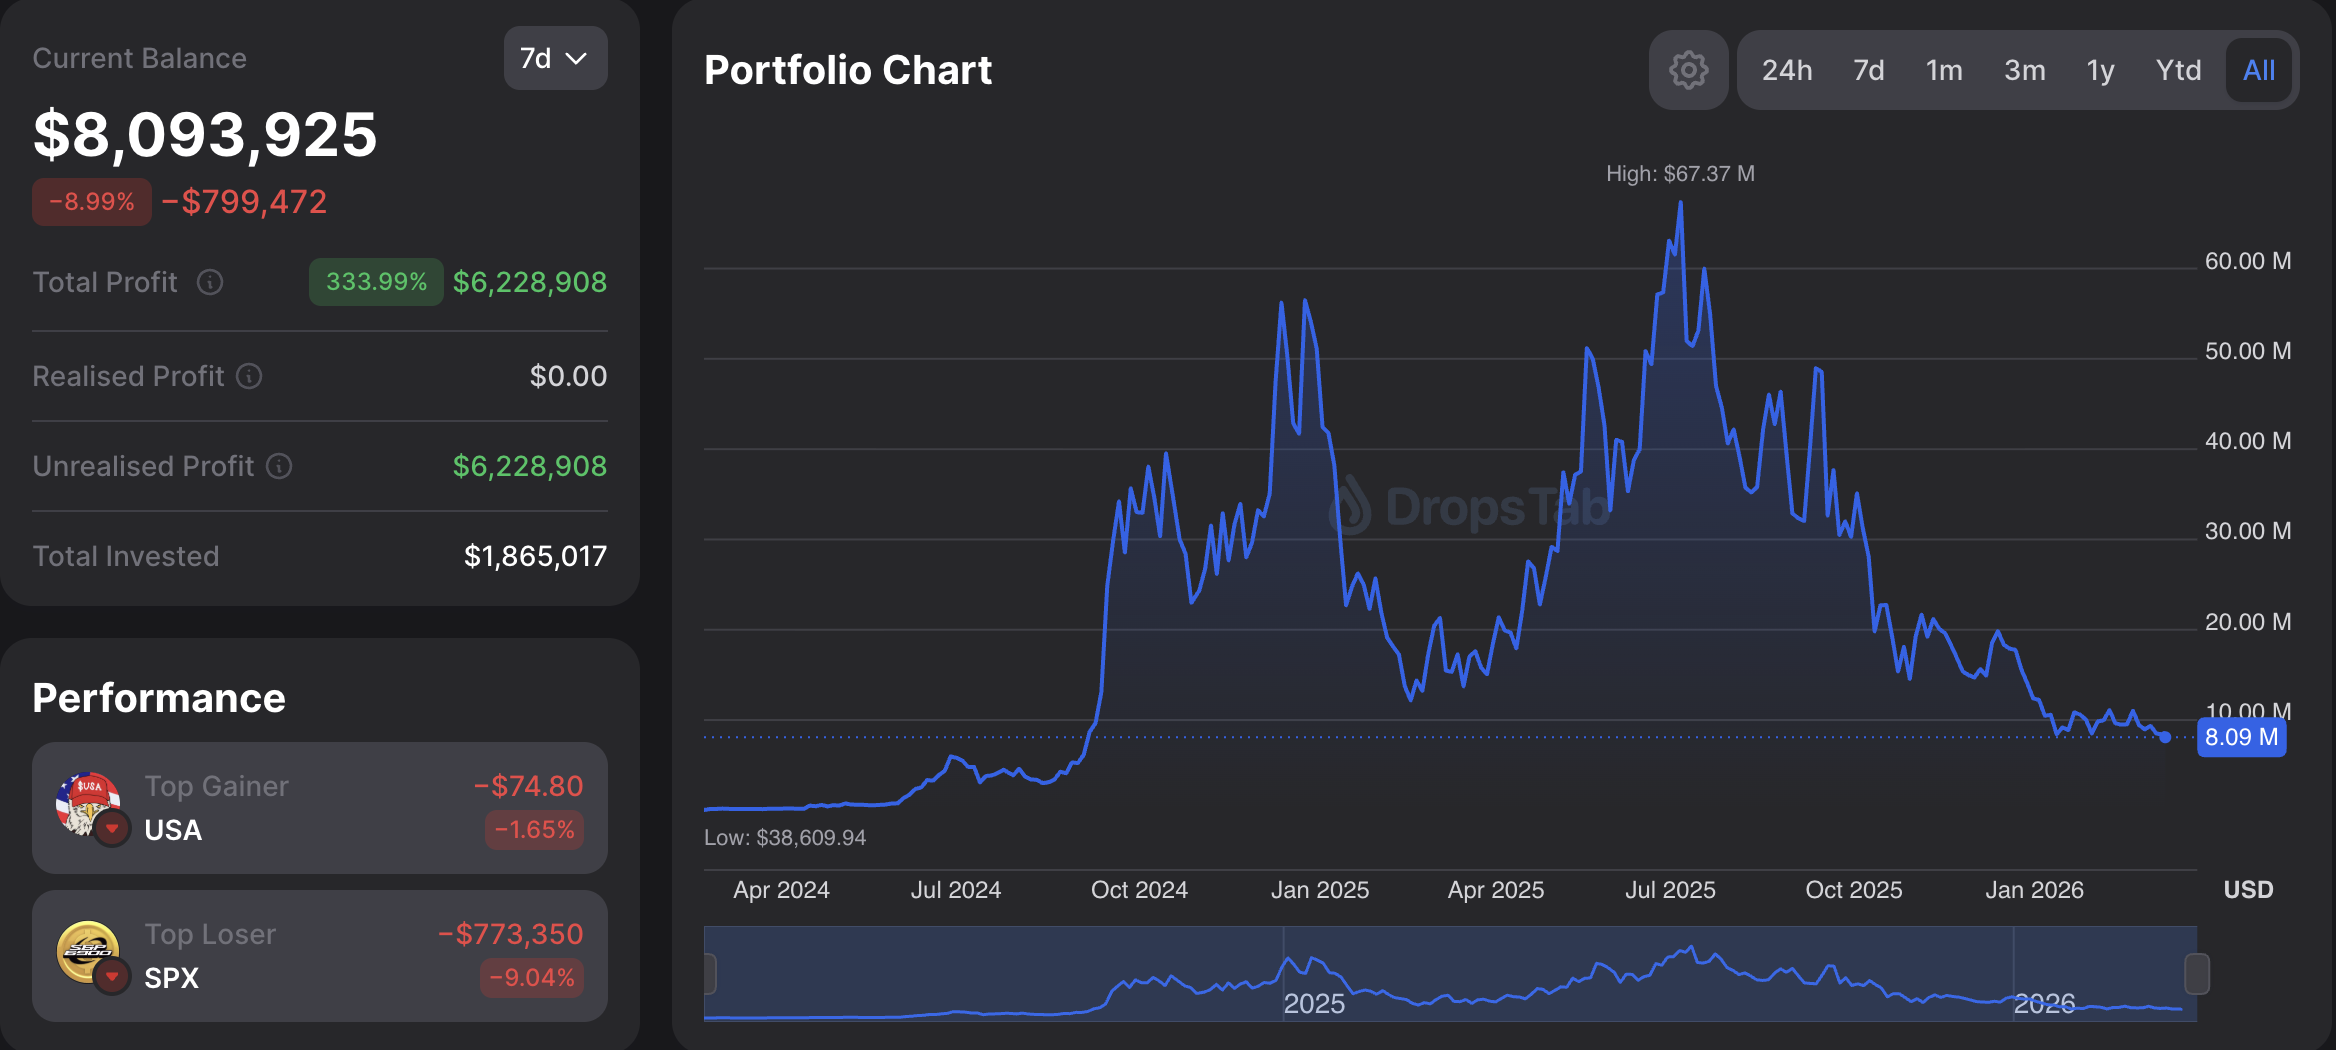Click the USA token logo icon
2336x1050 pixels.
click(88, 804)
